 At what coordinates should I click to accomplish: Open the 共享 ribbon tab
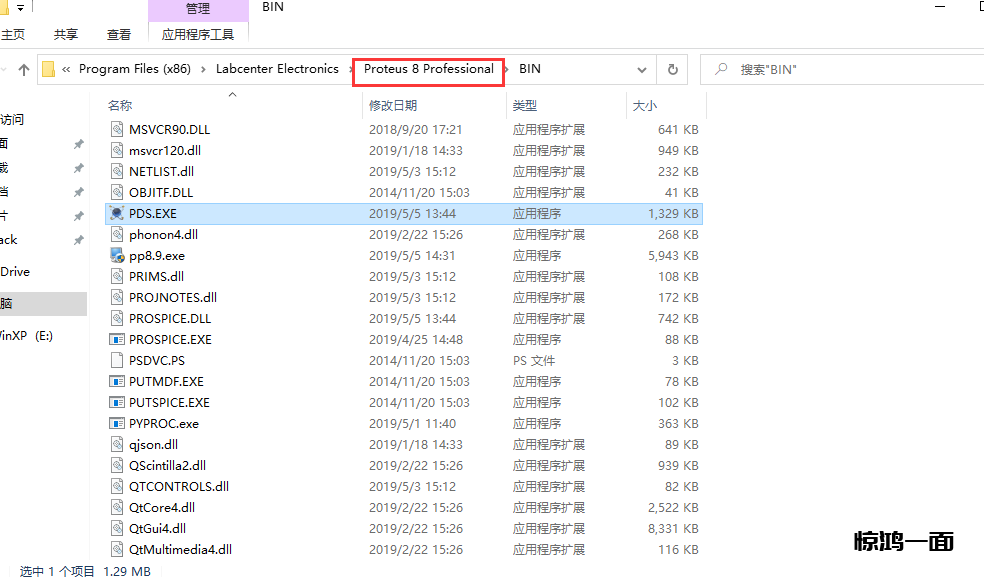pos(66,34)
